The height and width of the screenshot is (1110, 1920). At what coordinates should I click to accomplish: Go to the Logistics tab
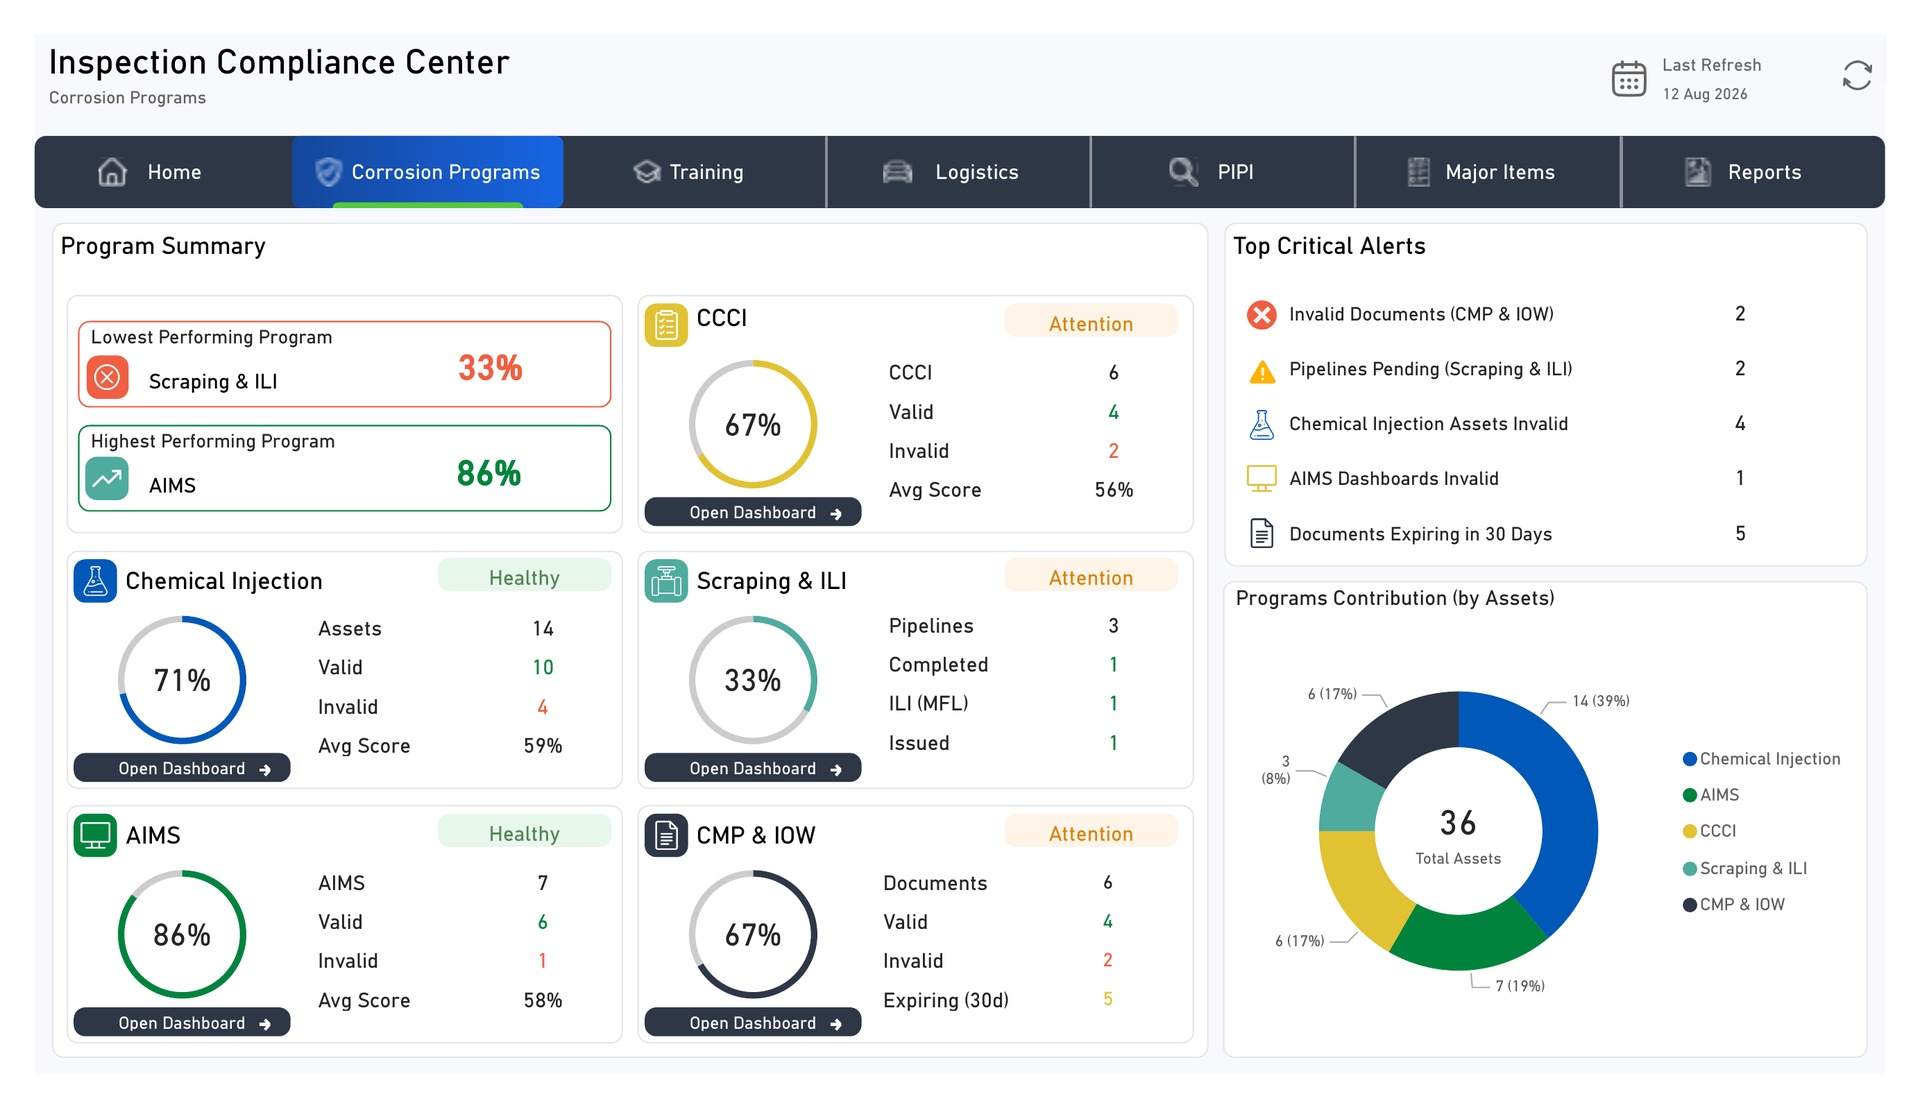pyautogui.click(x=959, y=172)
